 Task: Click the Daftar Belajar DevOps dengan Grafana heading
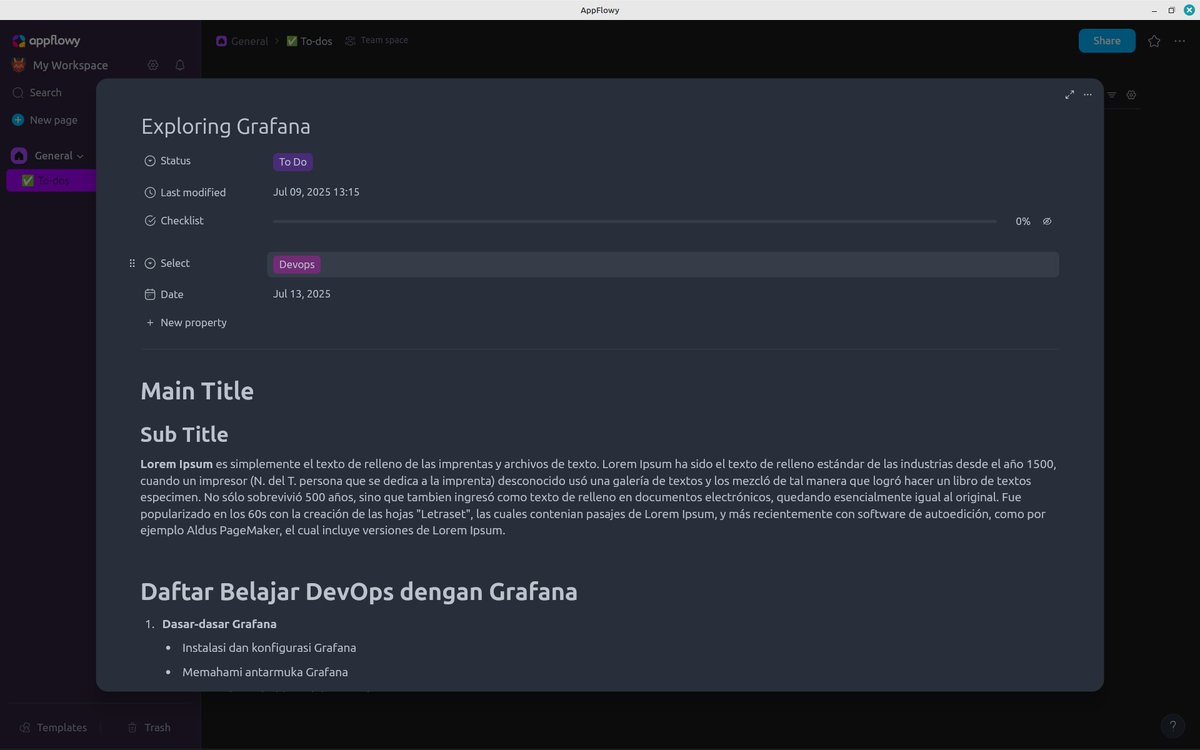pyautogui.click(x=359, y=592)
